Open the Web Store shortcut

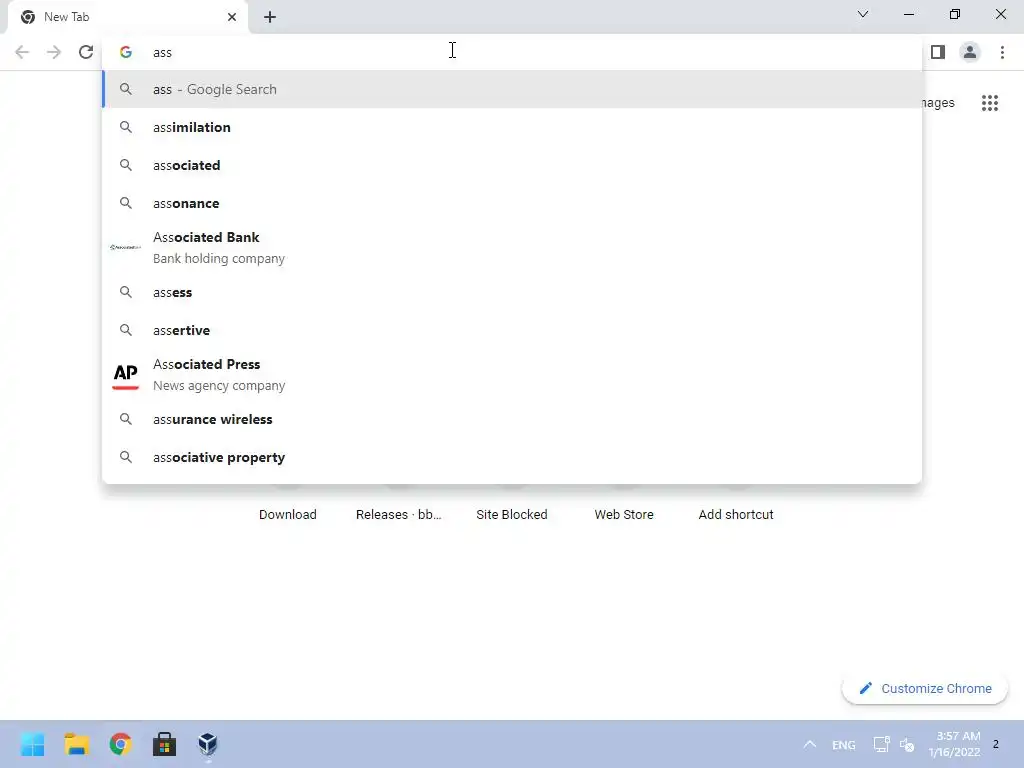[624, 514]
